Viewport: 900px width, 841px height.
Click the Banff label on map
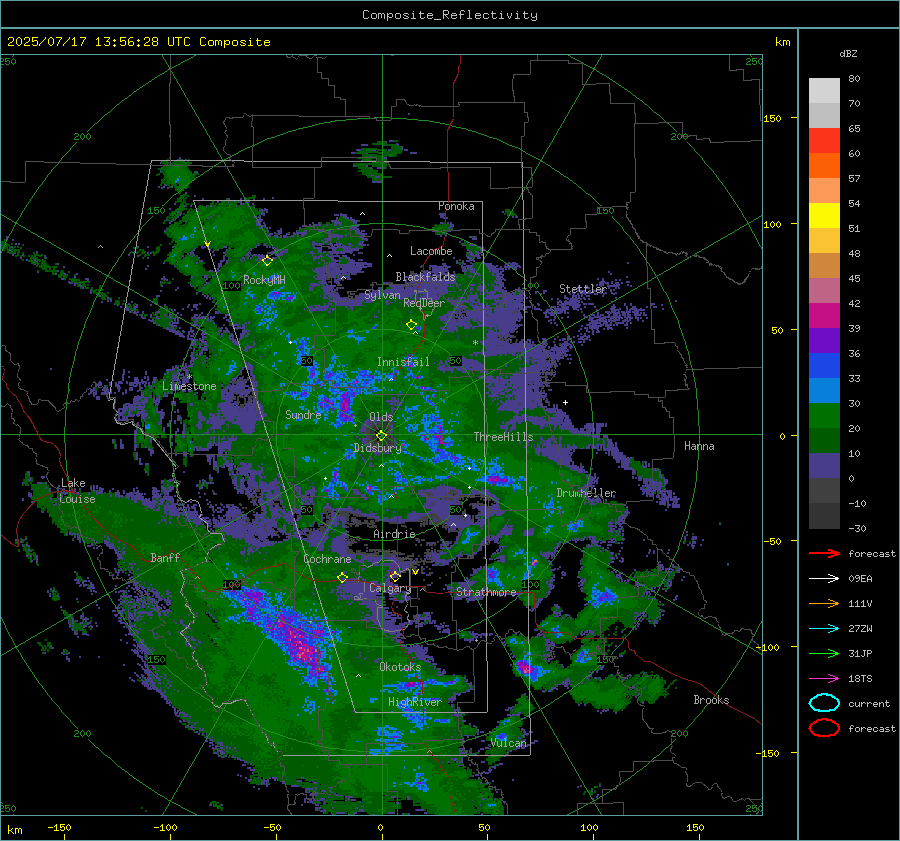tap(165, 557)
